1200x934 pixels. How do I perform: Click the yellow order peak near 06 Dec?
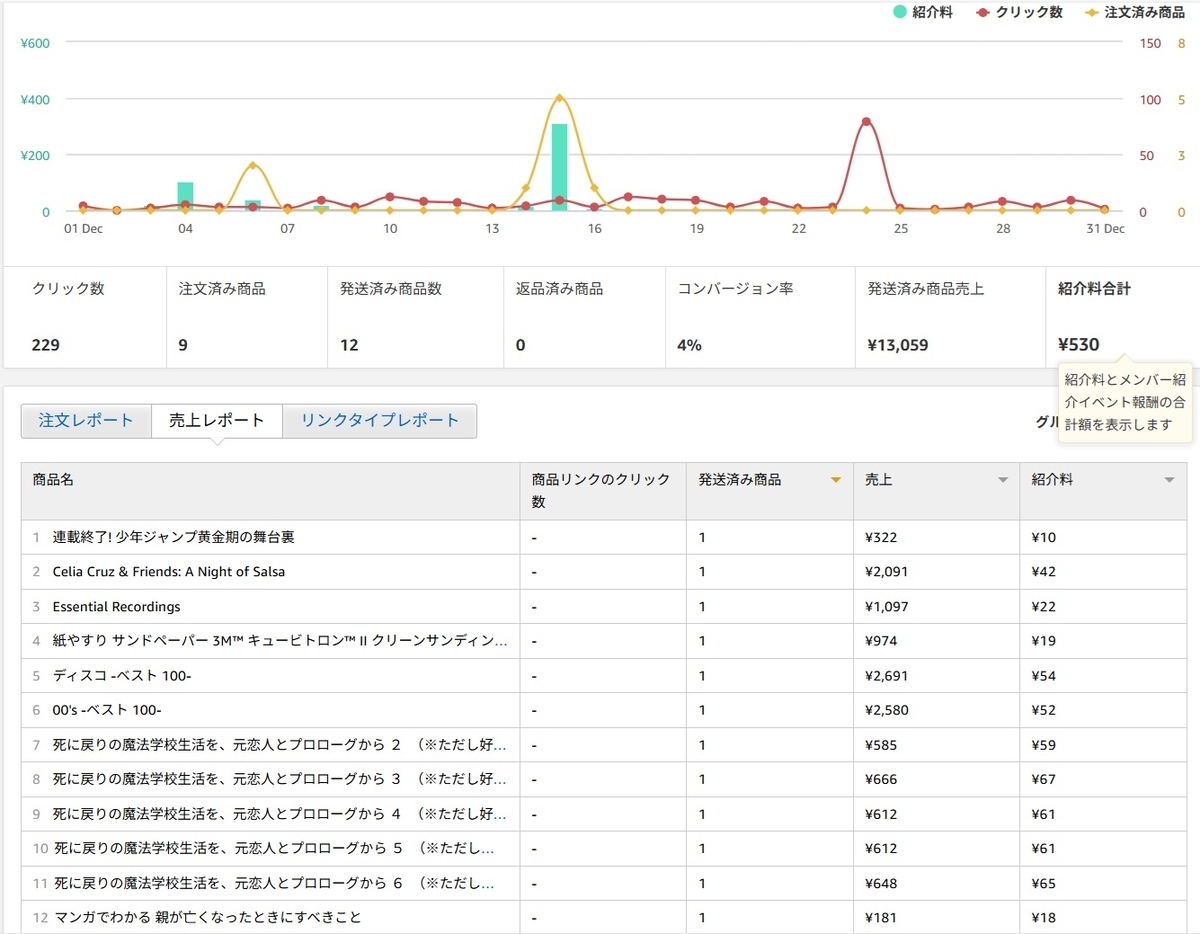click(x=253, y=166)
